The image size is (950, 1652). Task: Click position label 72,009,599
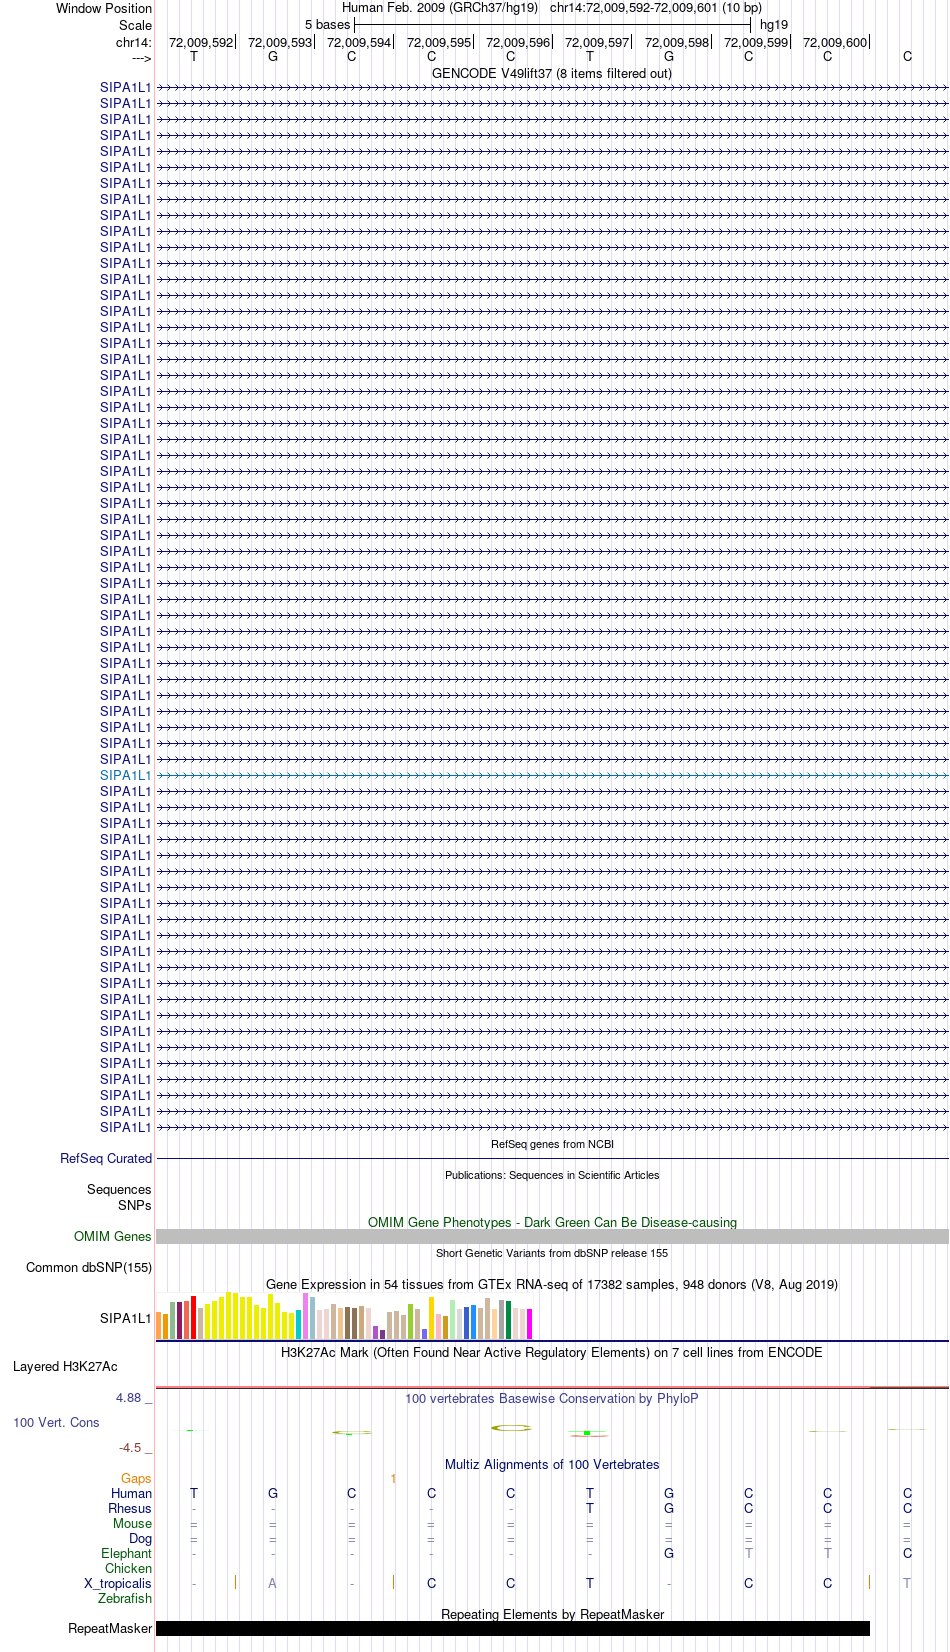756,42
